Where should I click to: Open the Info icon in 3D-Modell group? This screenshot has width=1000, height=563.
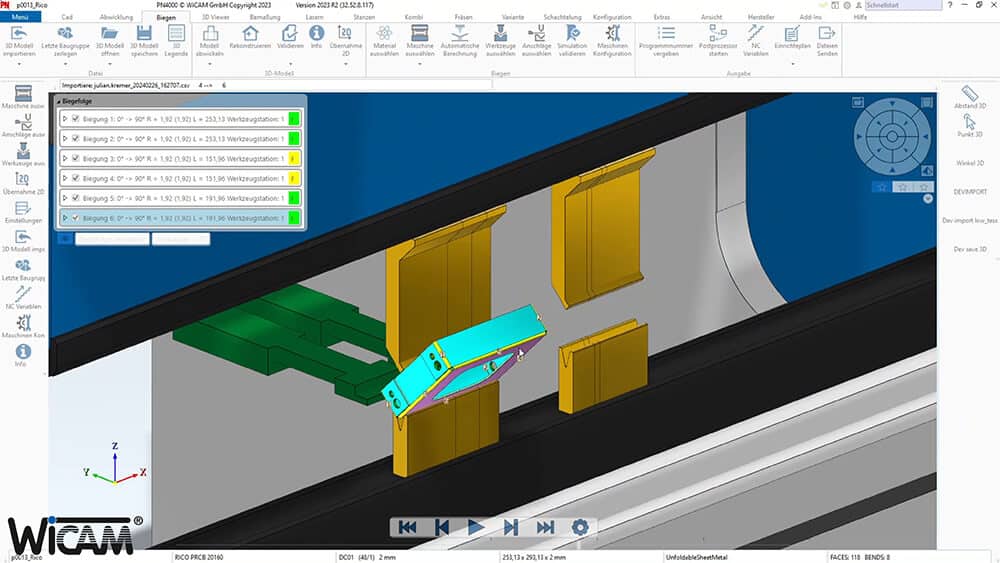(x=316, y=33)
